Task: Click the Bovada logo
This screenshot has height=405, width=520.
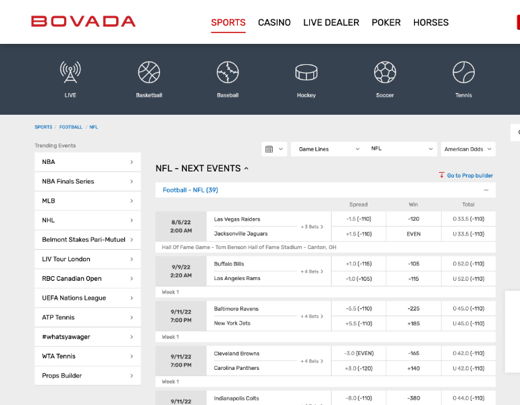Action: click(x=83, y=22)
